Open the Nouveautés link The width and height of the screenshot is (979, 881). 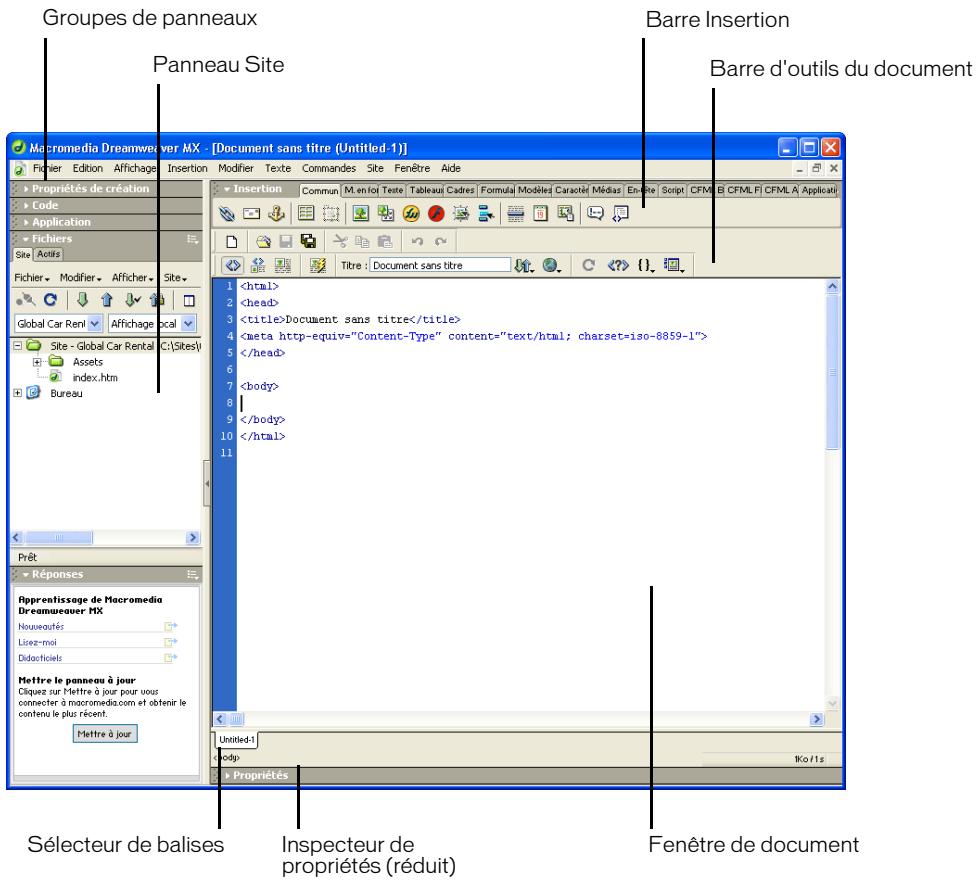click(41, 626)
